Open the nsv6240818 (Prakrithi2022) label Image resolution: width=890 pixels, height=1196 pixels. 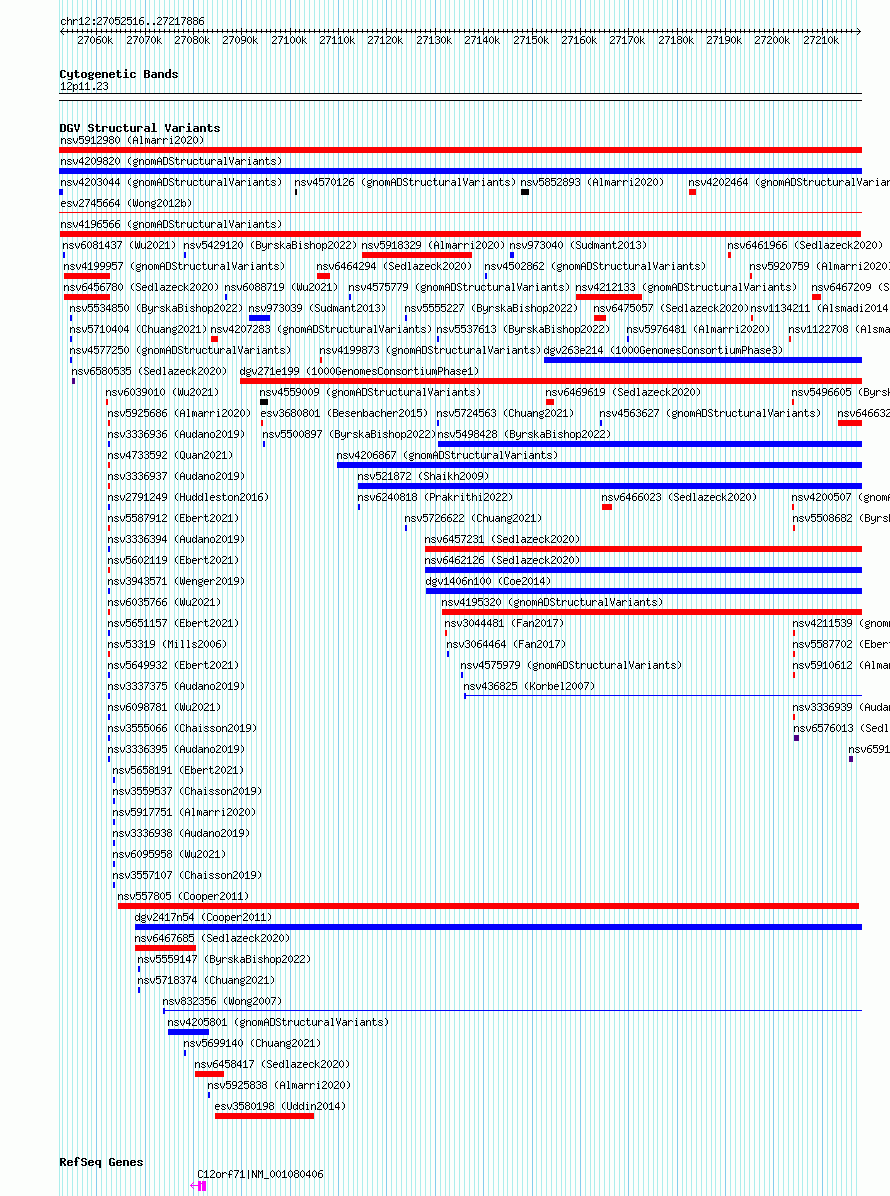coord(435,497)
